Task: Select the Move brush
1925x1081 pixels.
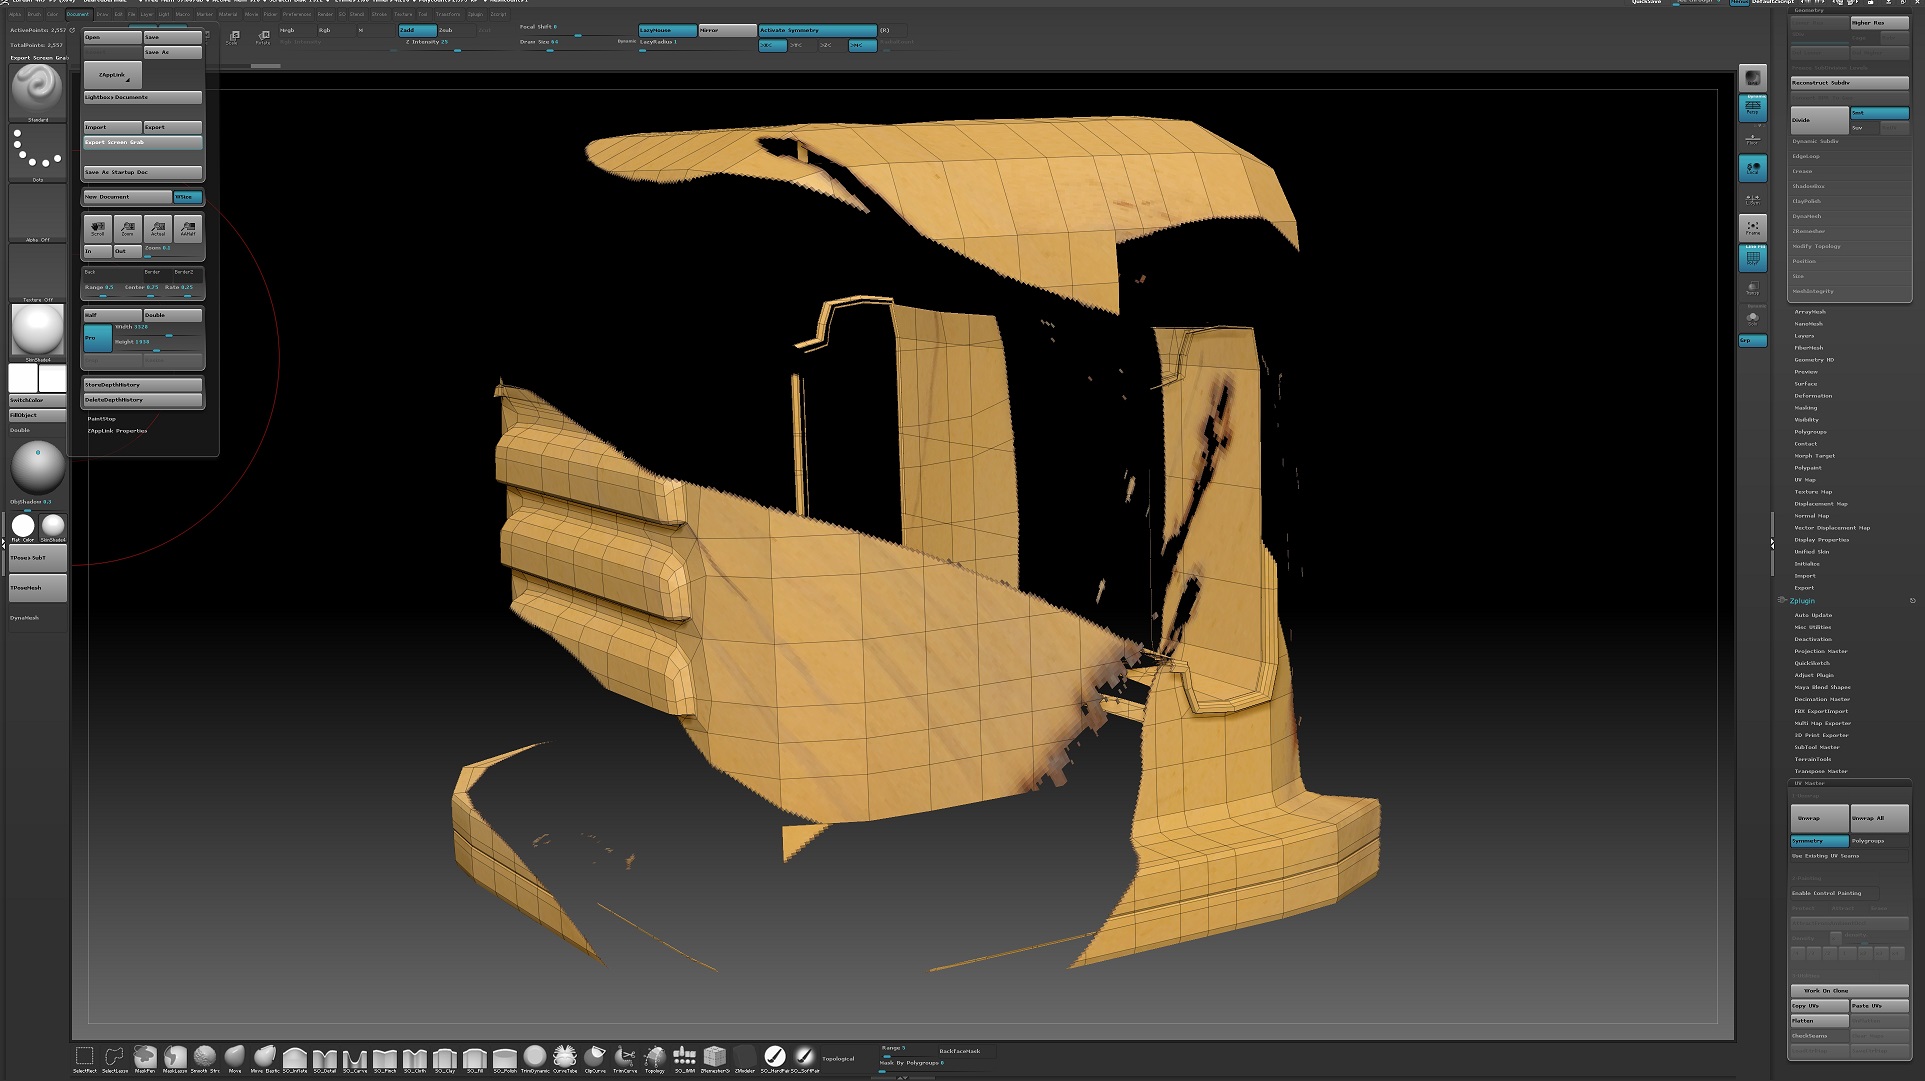Action: coord(235,1058)
